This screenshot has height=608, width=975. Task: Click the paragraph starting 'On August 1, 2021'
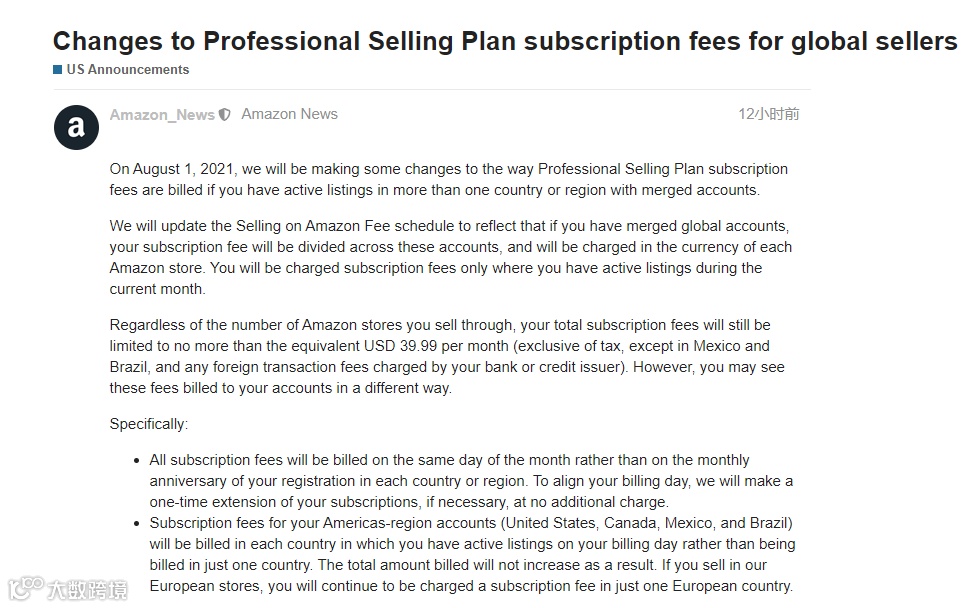449,180
